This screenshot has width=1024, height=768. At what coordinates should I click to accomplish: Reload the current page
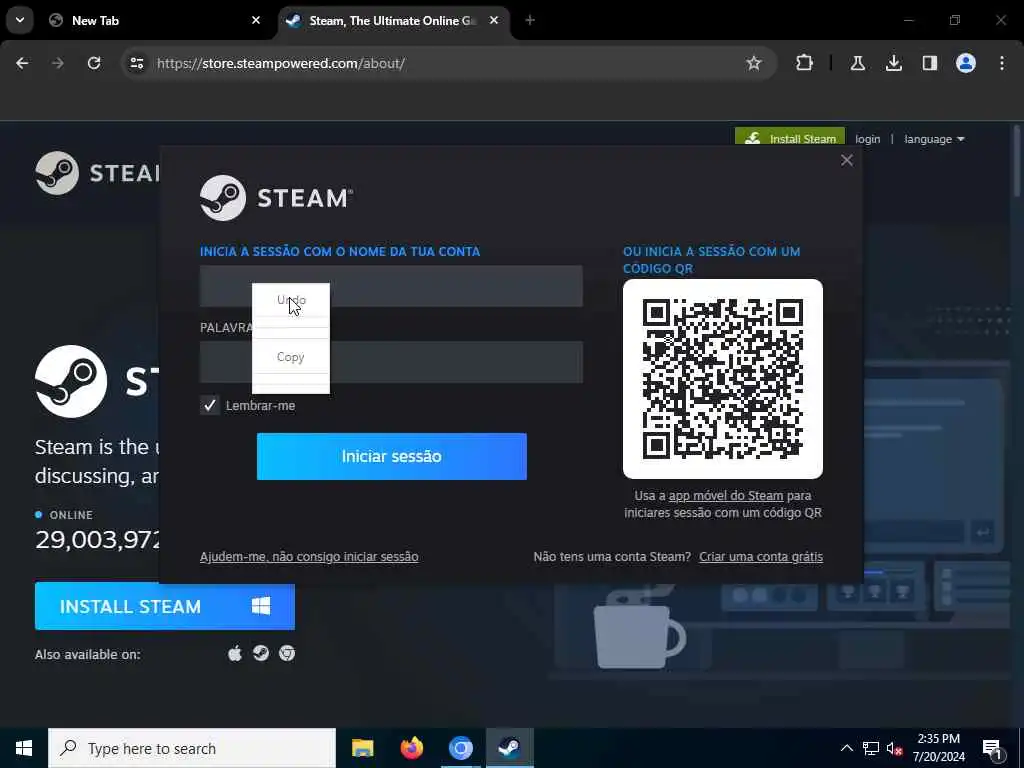[94, 63]
